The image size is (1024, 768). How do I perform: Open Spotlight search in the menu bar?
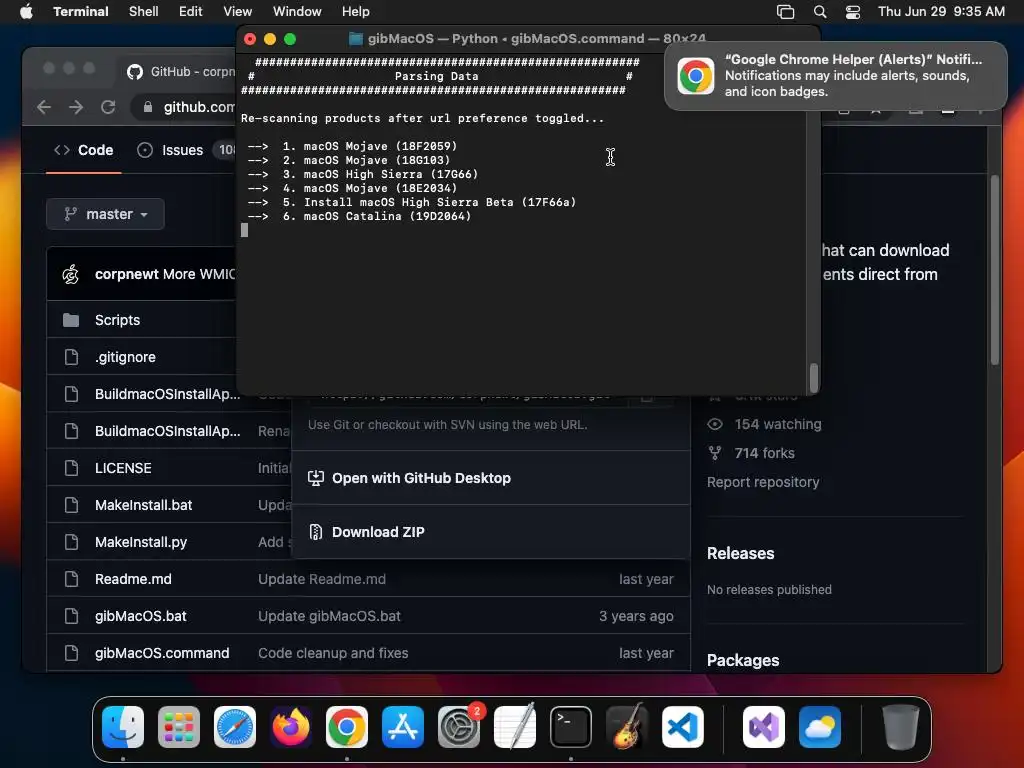click(820, 11)
